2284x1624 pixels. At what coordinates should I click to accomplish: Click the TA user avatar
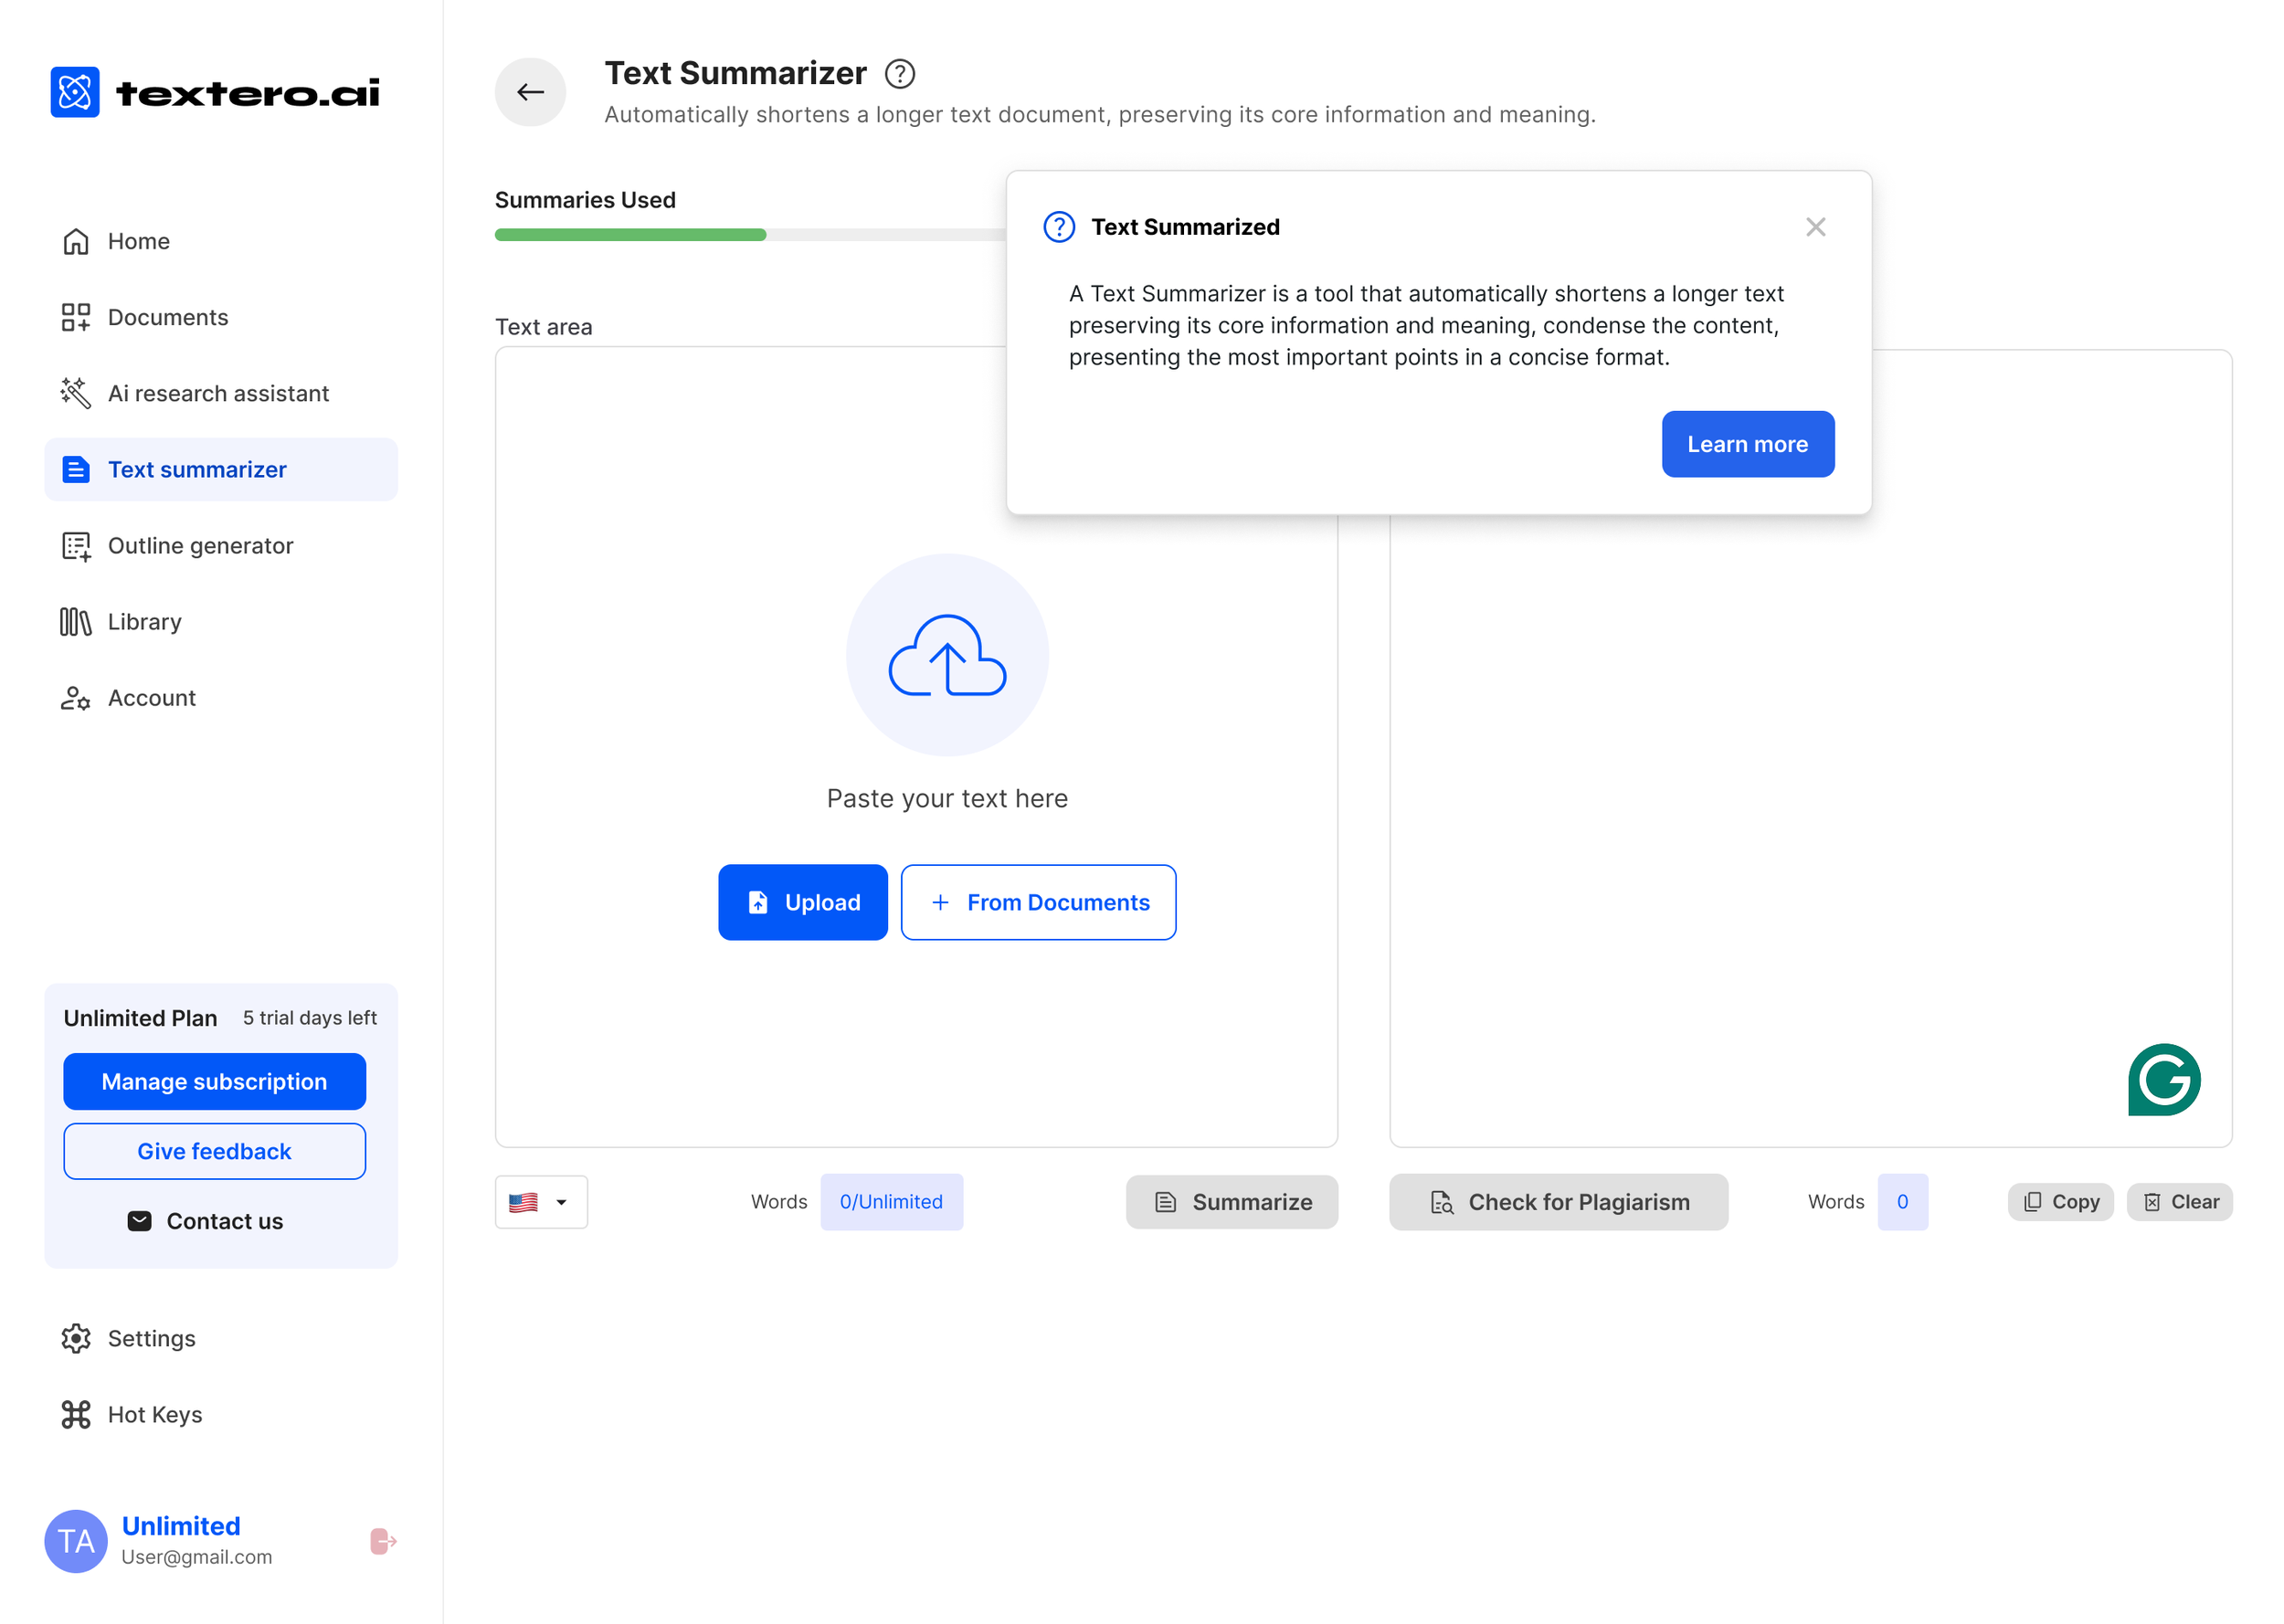pyautogui.click(x=76, y=1541)
